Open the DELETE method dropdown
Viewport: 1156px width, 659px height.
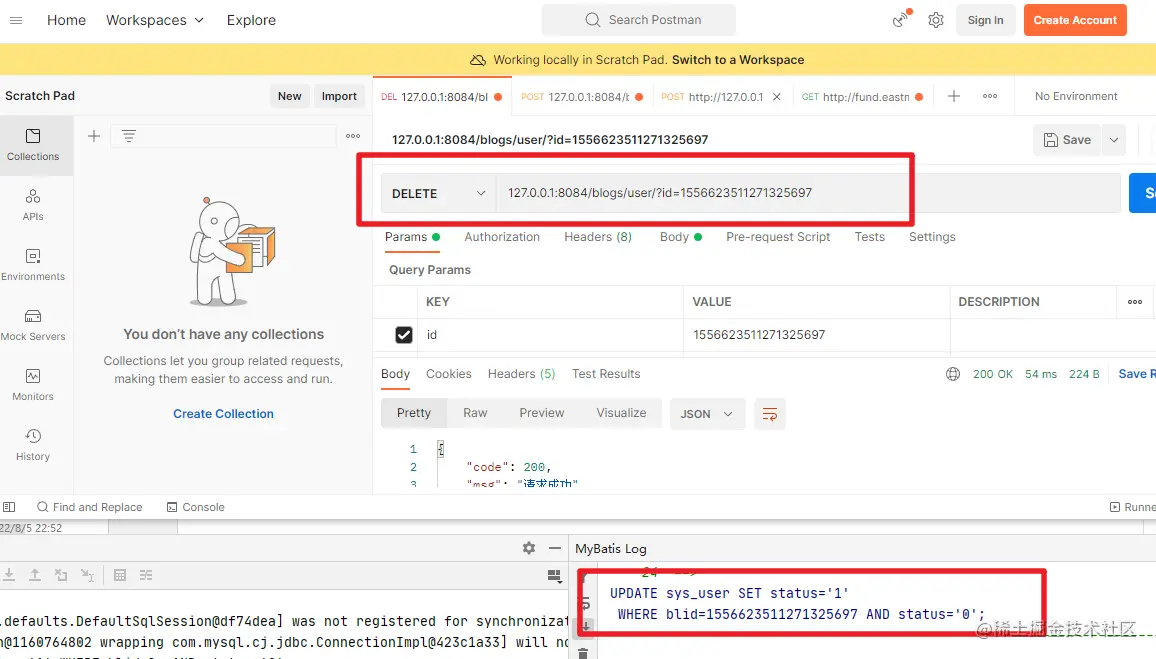439,193
